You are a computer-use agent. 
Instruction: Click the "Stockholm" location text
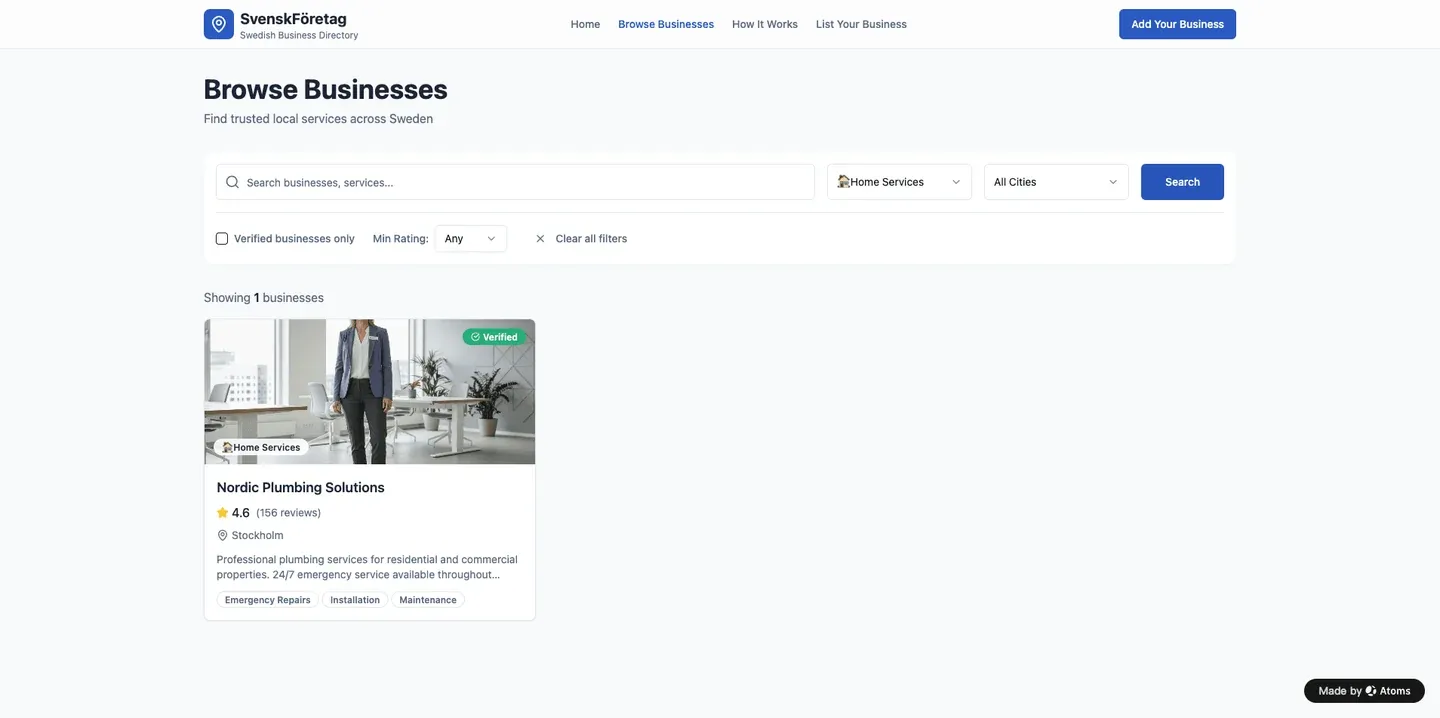click(x=257, y=536)
